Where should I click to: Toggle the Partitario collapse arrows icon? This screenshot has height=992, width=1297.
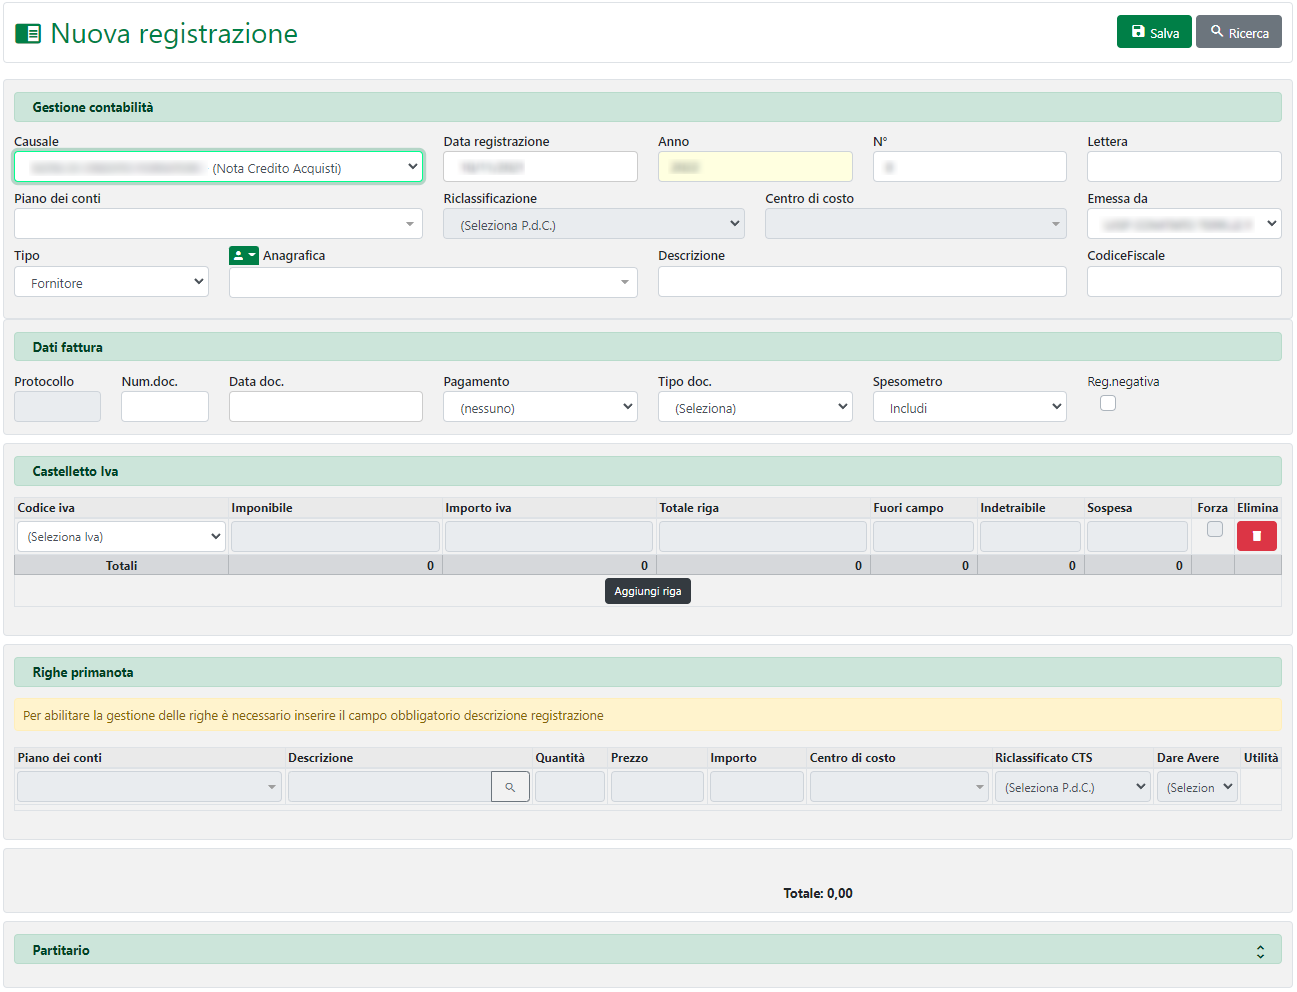point(1260,951)
